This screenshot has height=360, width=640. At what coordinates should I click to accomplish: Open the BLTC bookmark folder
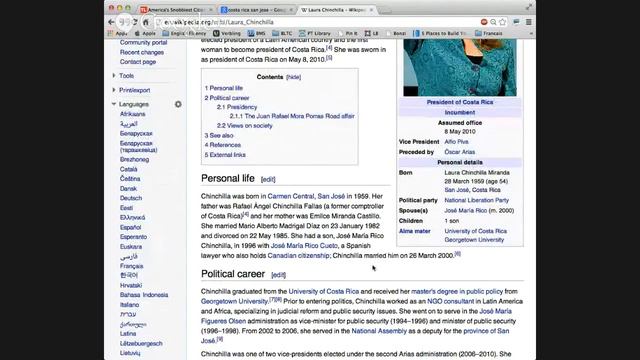[x=282, y=33]
